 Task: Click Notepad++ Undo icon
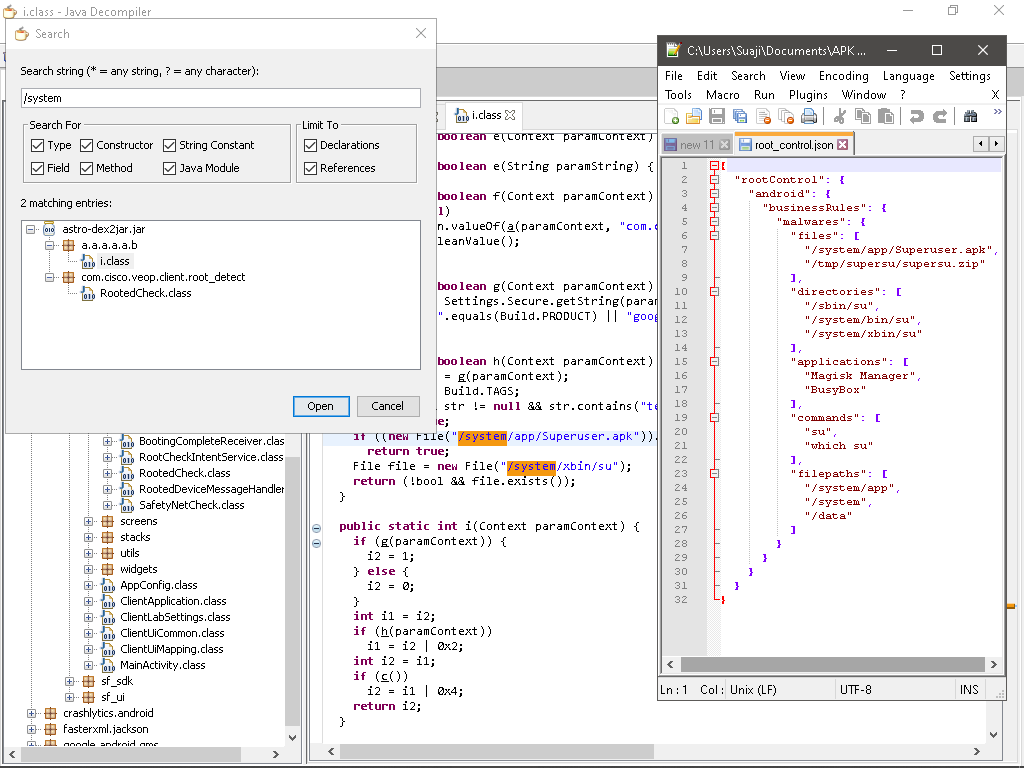click(917, 117)
